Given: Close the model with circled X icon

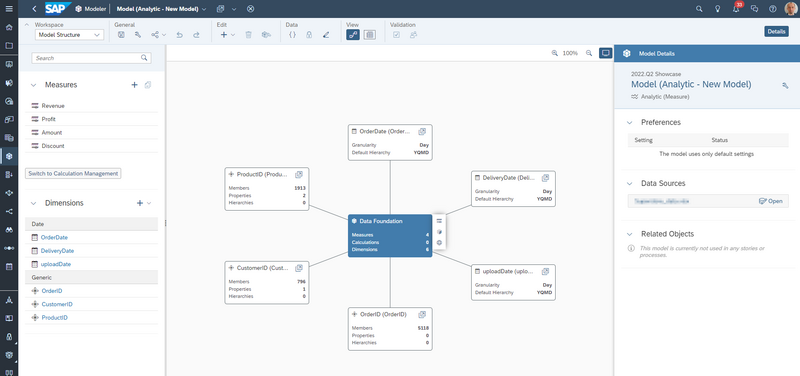Looking at the screenshot, I should click(x=250, y=9).
